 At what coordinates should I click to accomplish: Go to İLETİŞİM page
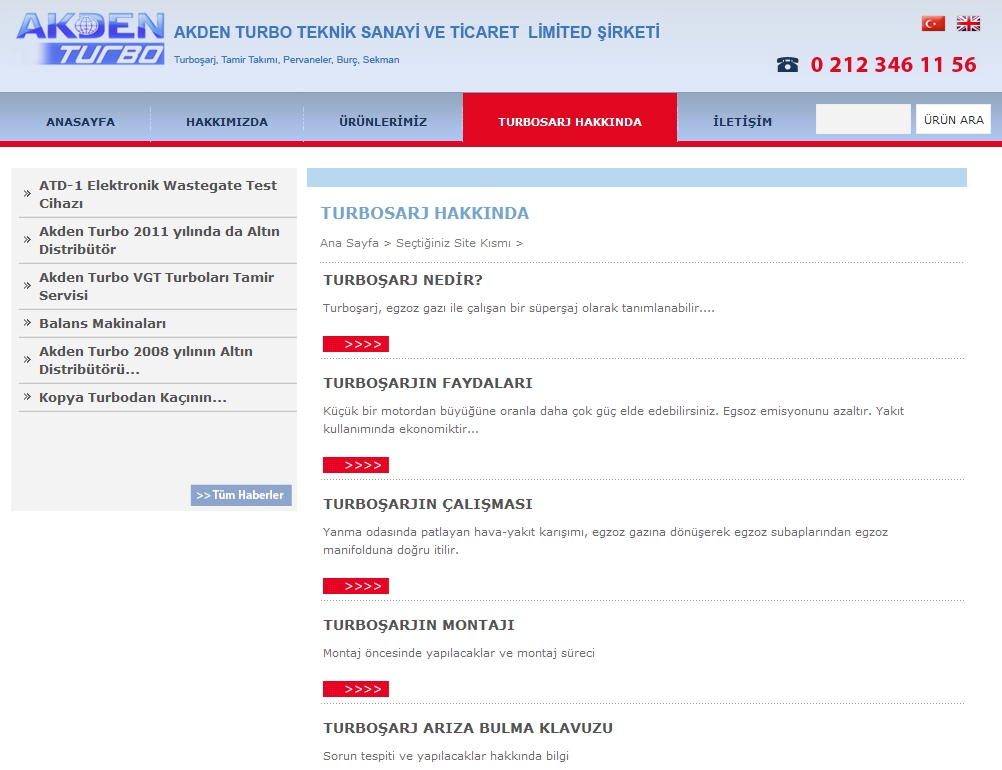[743, 121]
